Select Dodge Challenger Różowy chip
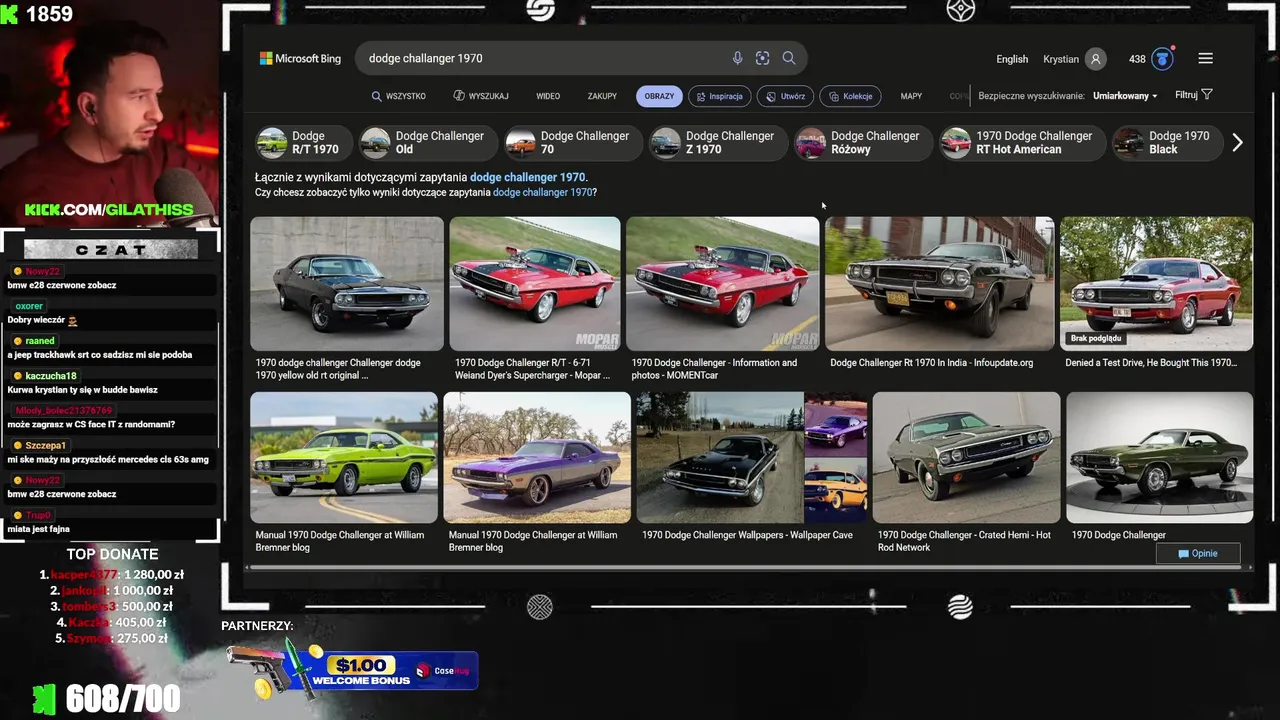The width and height of the screenshot is (1280, 720). coord(862,143)
